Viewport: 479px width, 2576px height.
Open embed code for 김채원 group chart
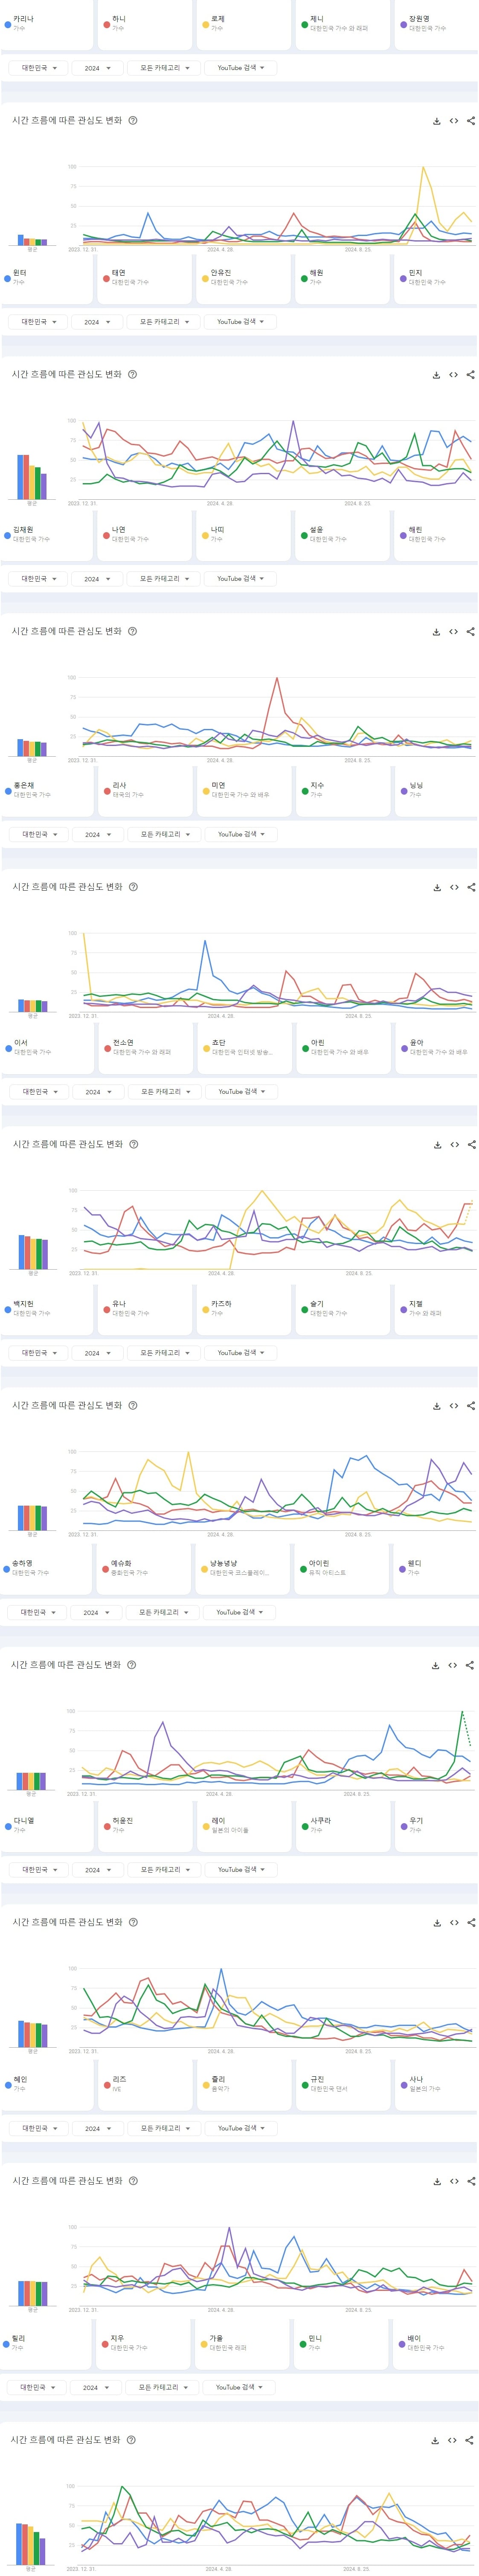(453, 632)
